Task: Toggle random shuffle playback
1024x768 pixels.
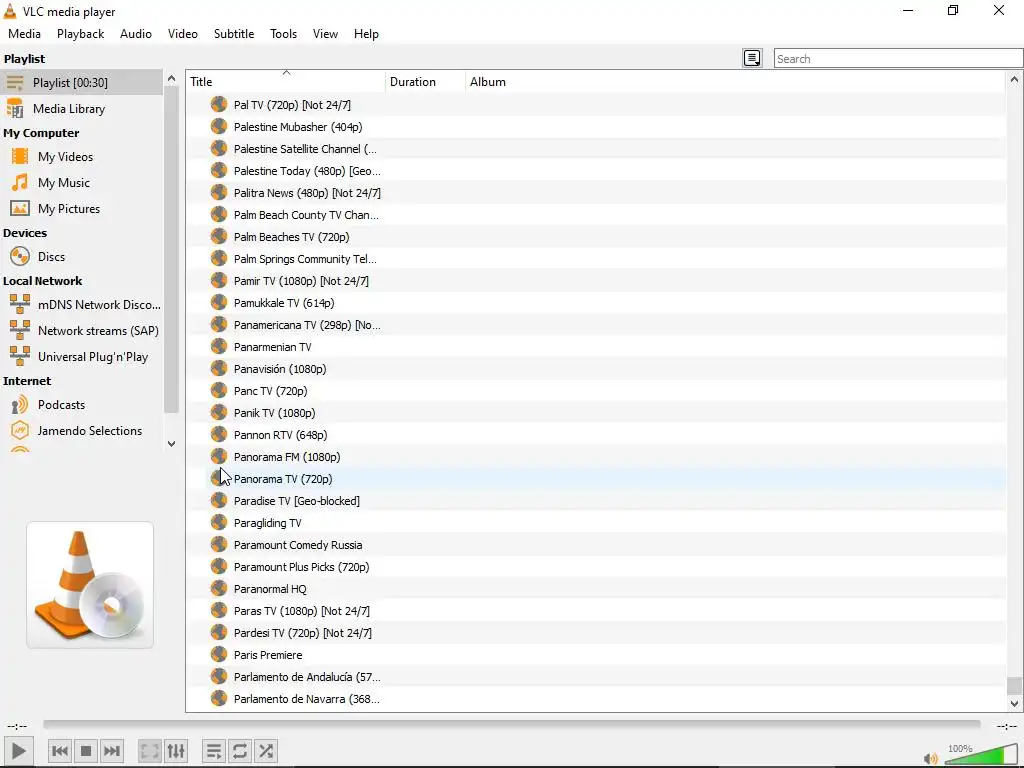Action: click(x=266, y=751)
